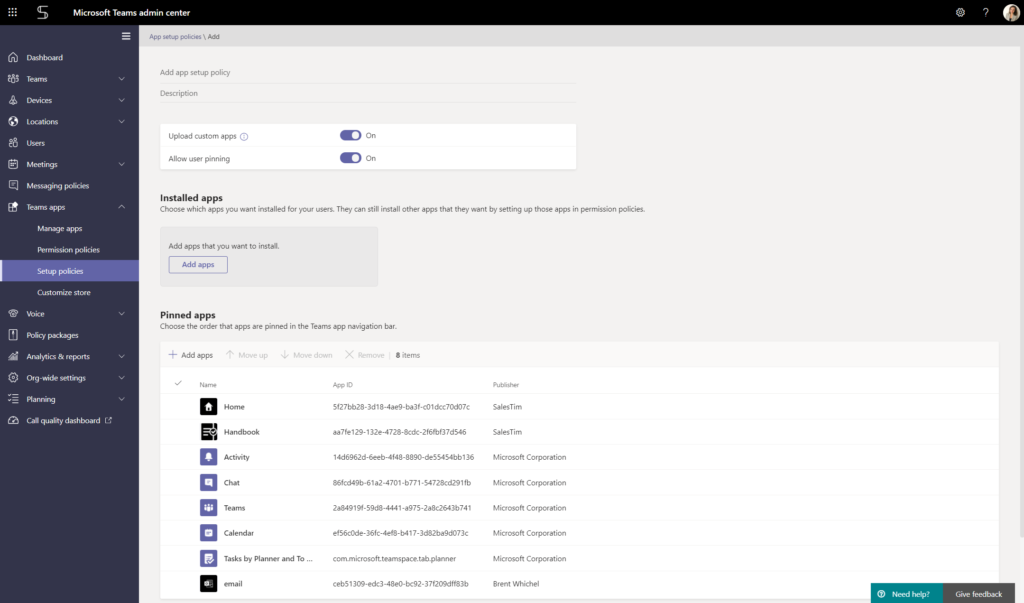Click the Calendar app icon in table

pos(208,533)
